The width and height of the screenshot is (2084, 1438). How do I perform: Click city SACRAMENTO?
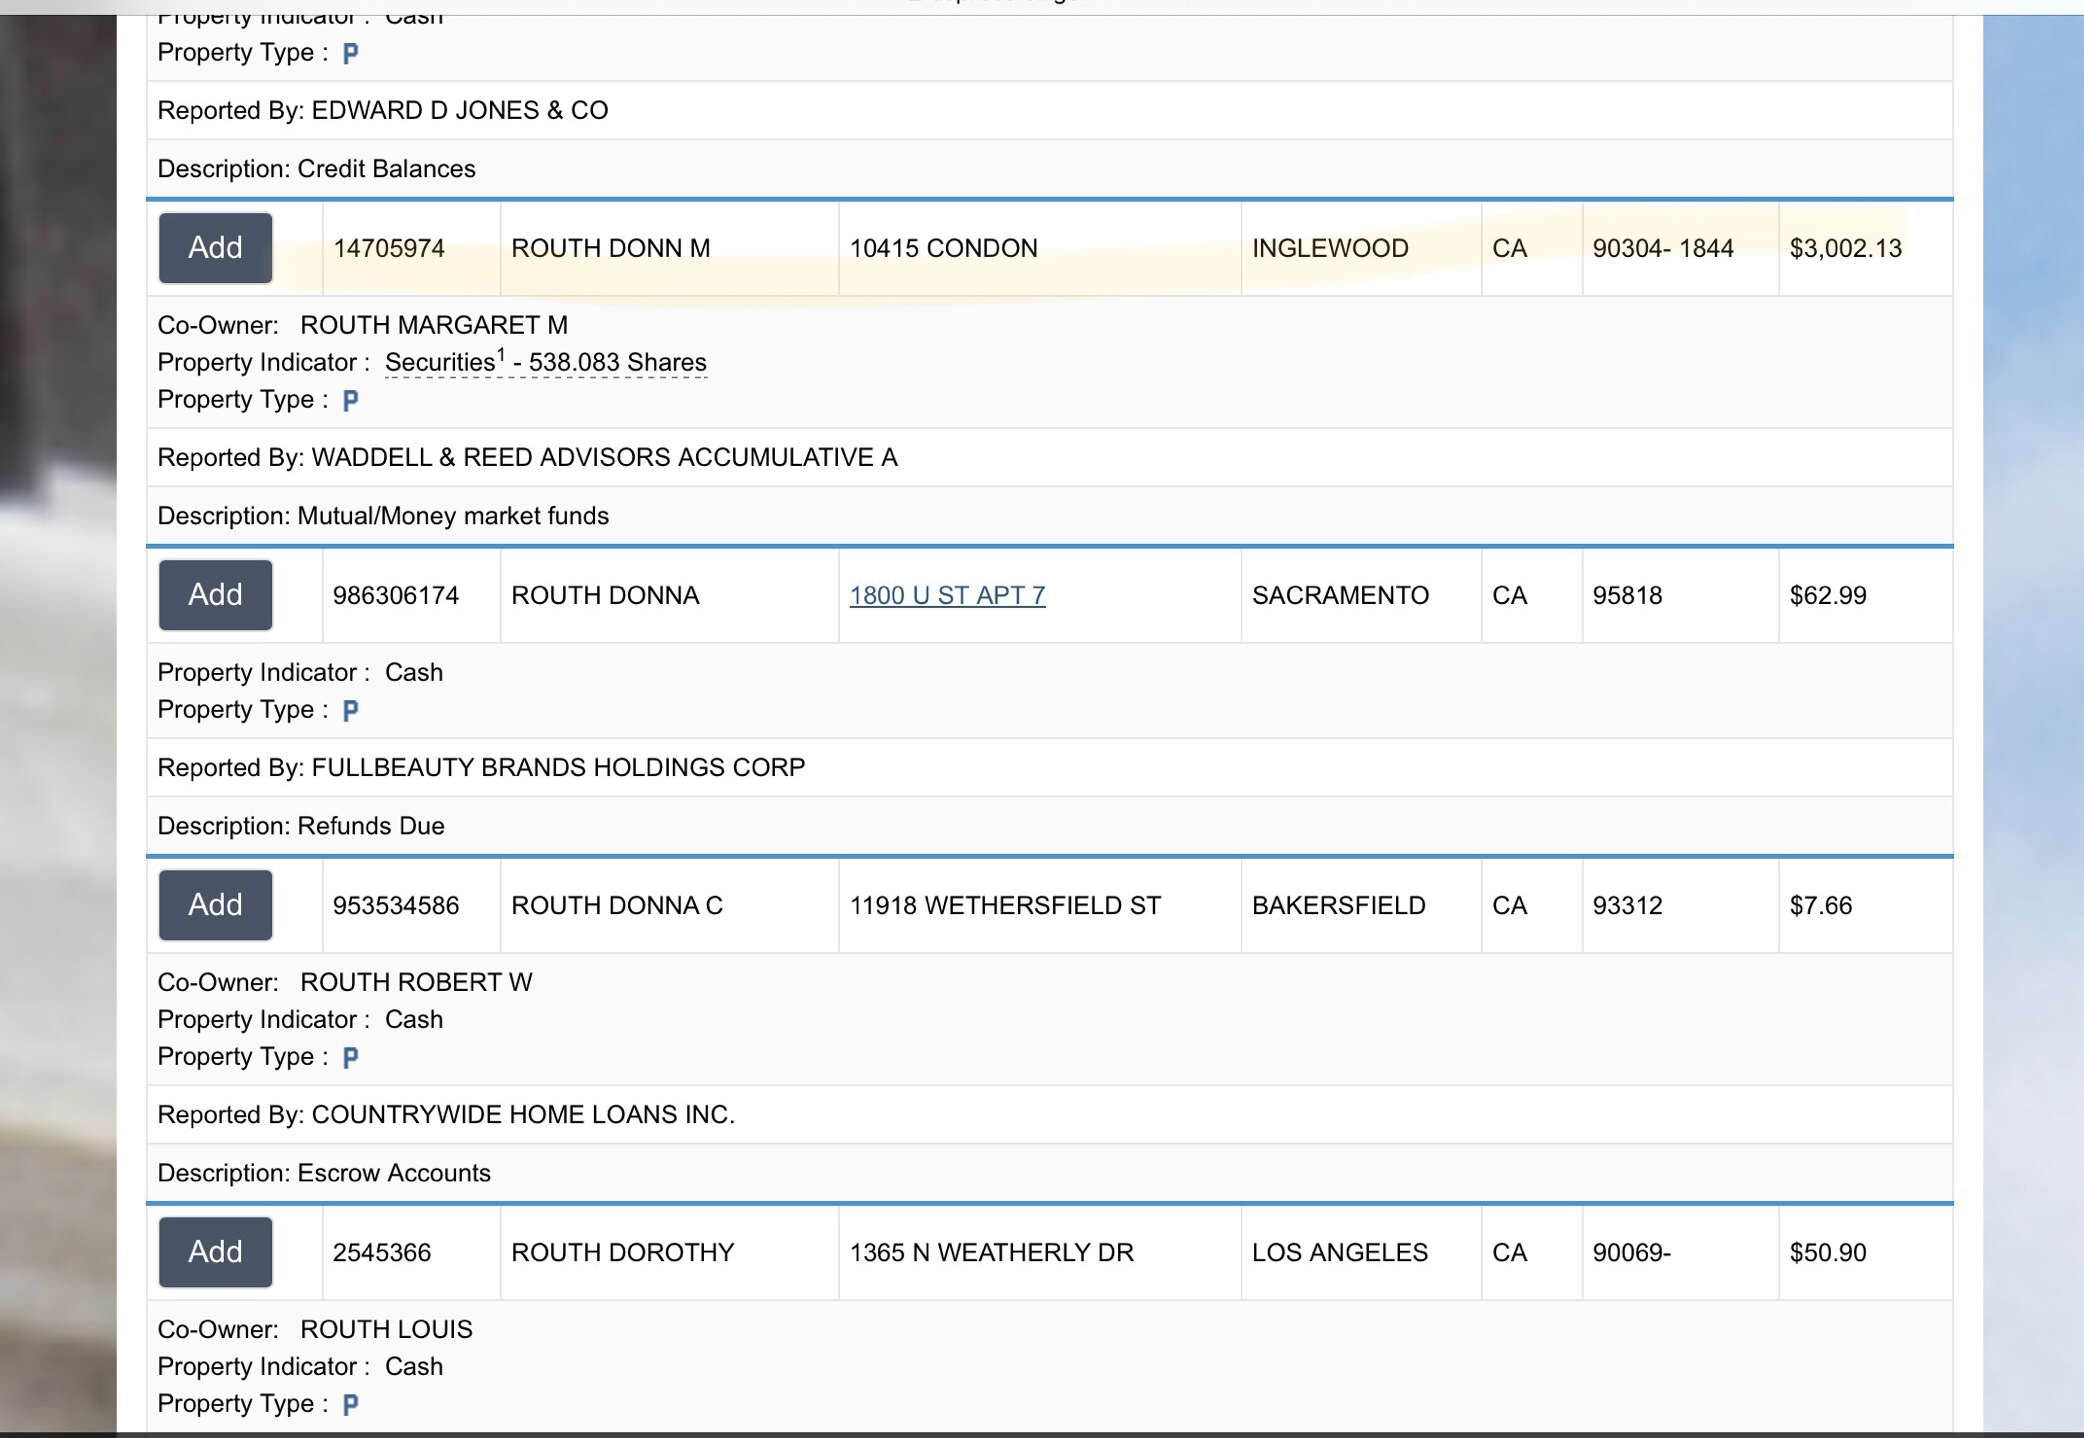click(1340, 595)
